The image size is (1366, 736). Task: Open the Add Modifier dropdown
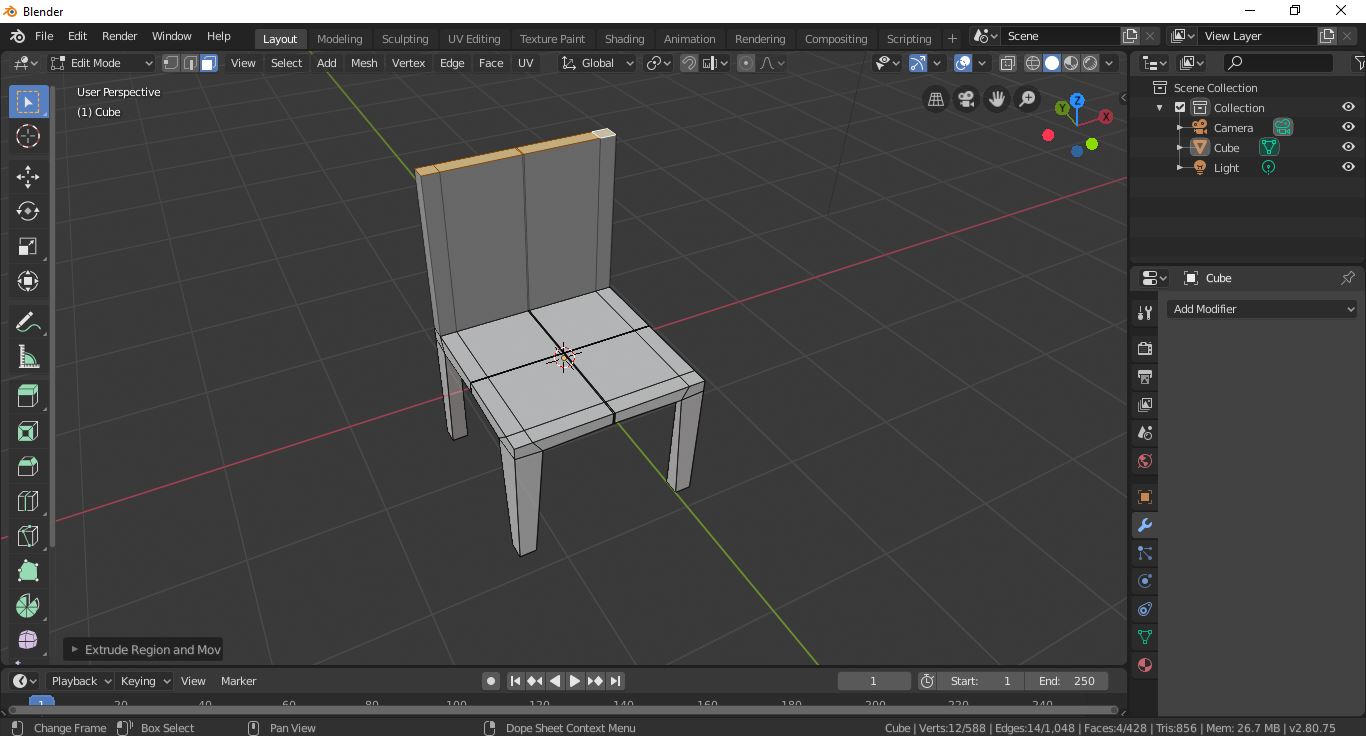click(x=1262, y=309)
